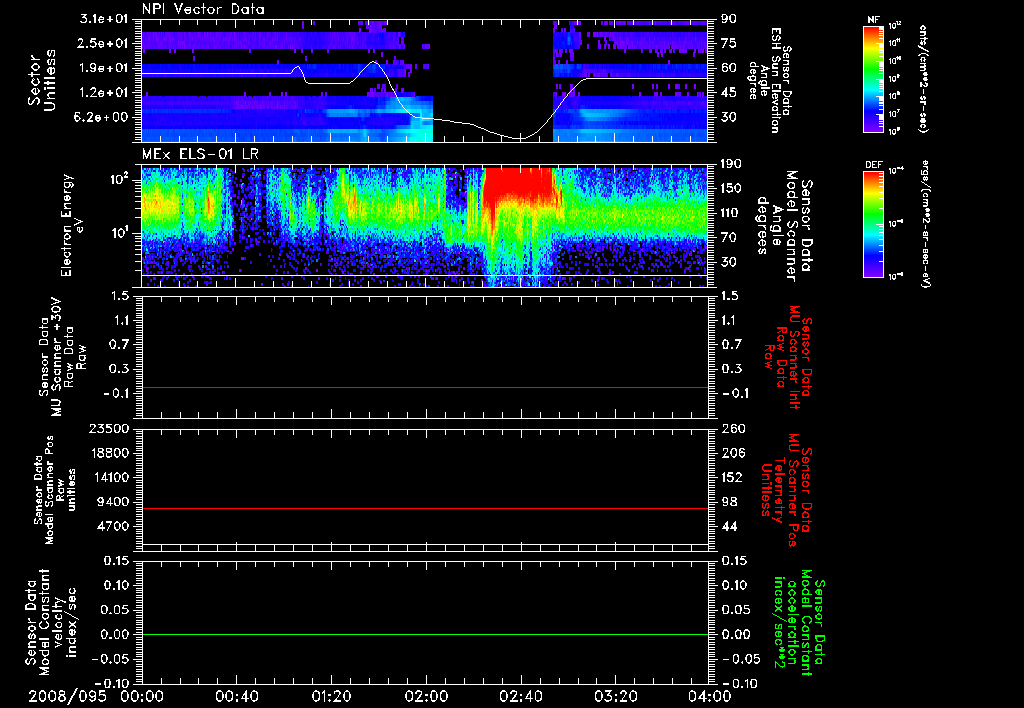Click the 206 telemetry tick label
This screenshot has width=1024, height=708.
click(732, 453)
